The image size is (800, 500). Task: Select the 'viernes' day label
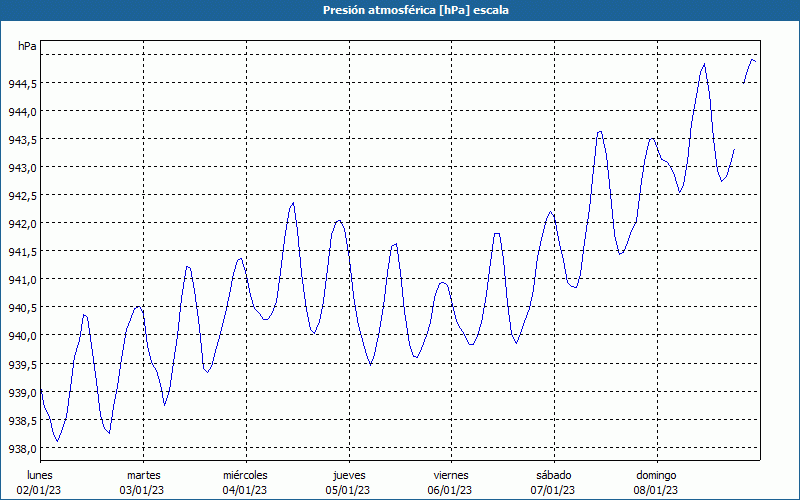pos(451,475)
